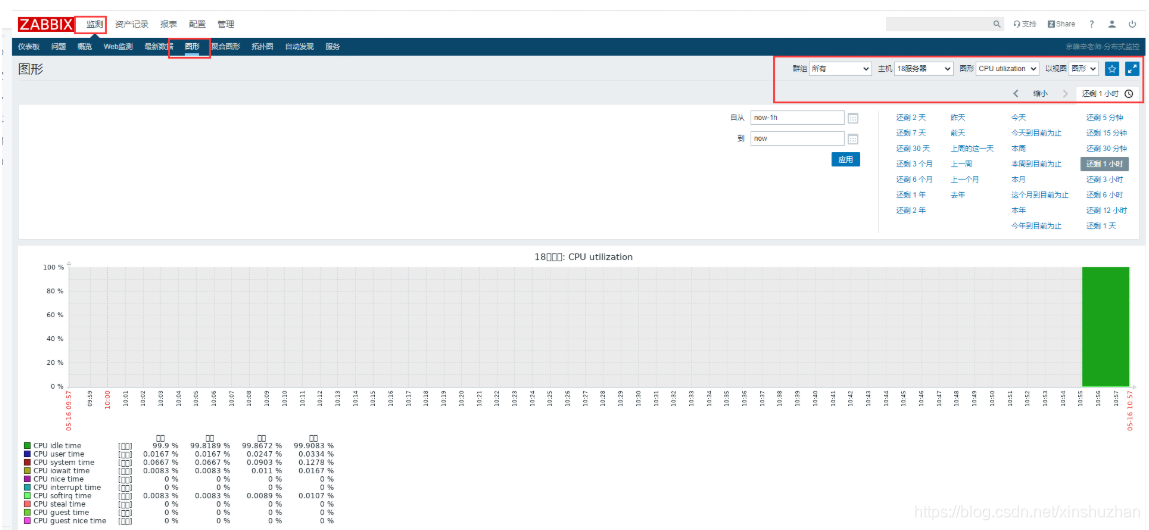Click the 应用 apply button

846,159
